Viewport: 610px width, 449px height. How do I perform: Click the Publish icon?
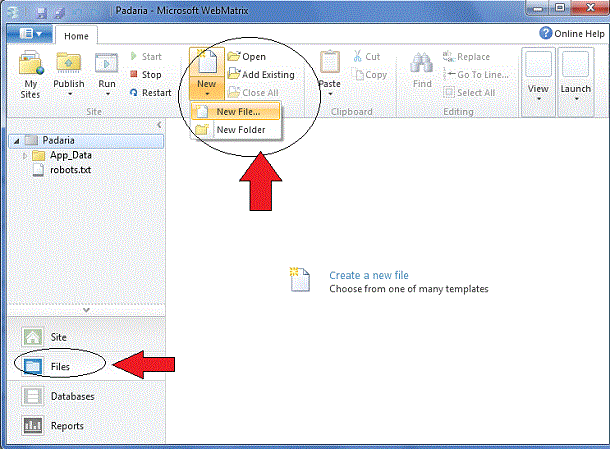tap(68, 63)
